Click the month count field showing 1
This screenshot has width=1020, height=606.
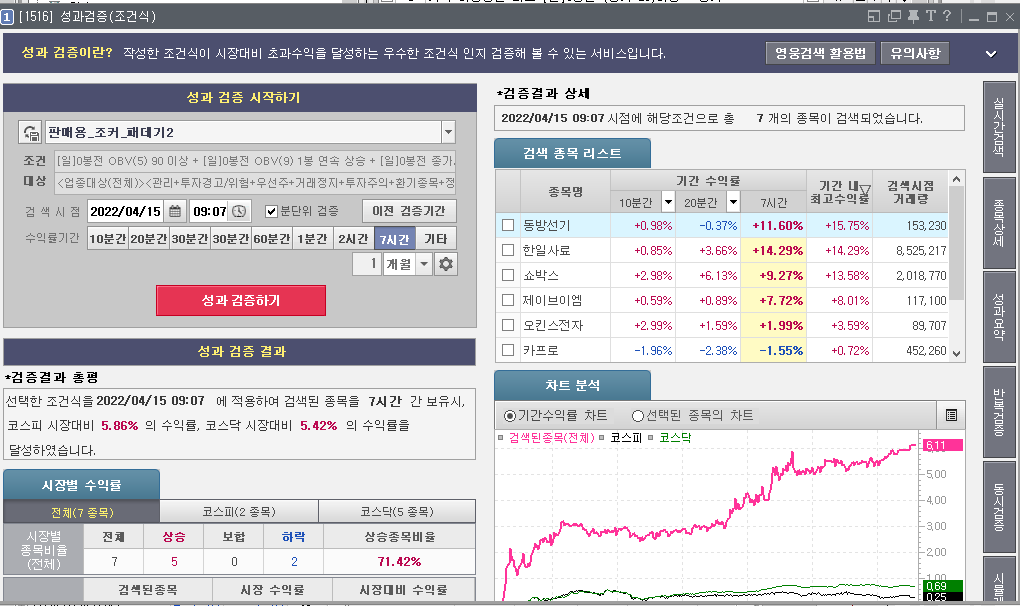pyautogui.click(x=367, y=264)
